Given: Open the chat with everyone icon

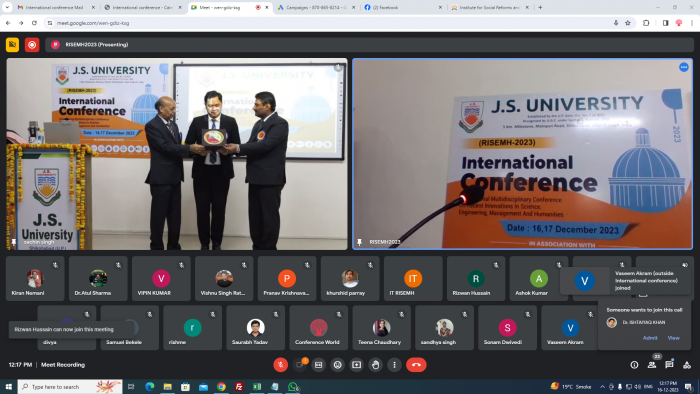Looking at the screenshot, I should tap(669, 365).
